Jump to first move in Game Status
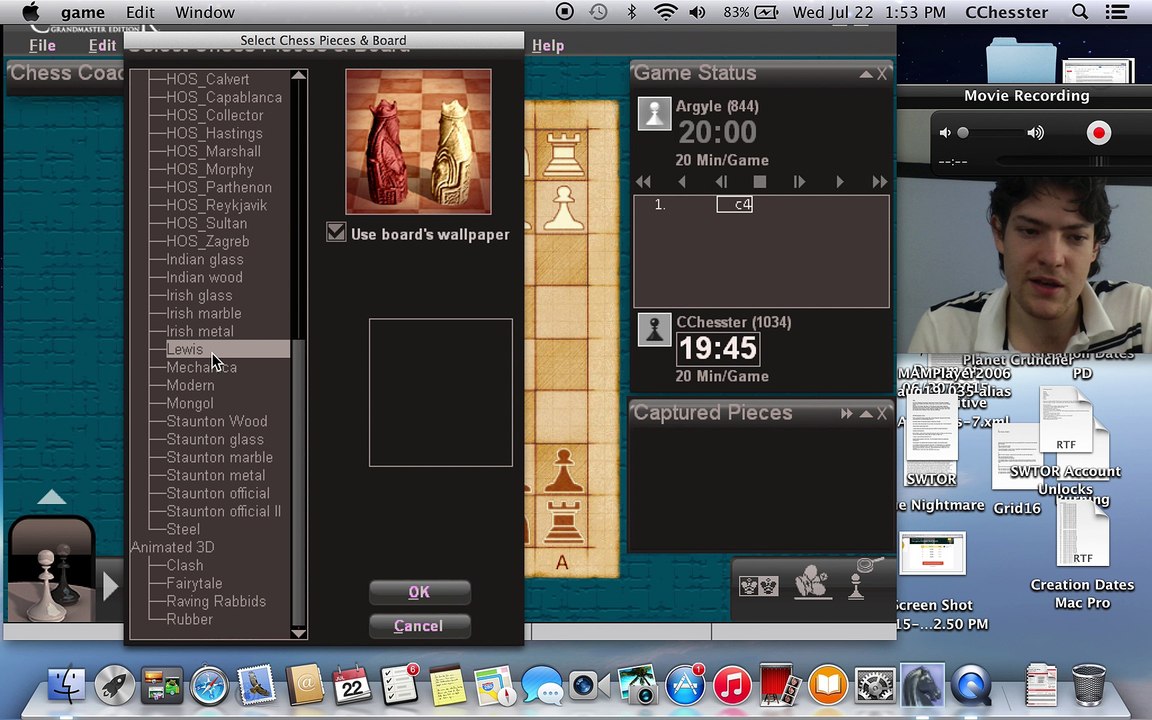This screenshot has height=720, width=1152. [x=643, y=181]
